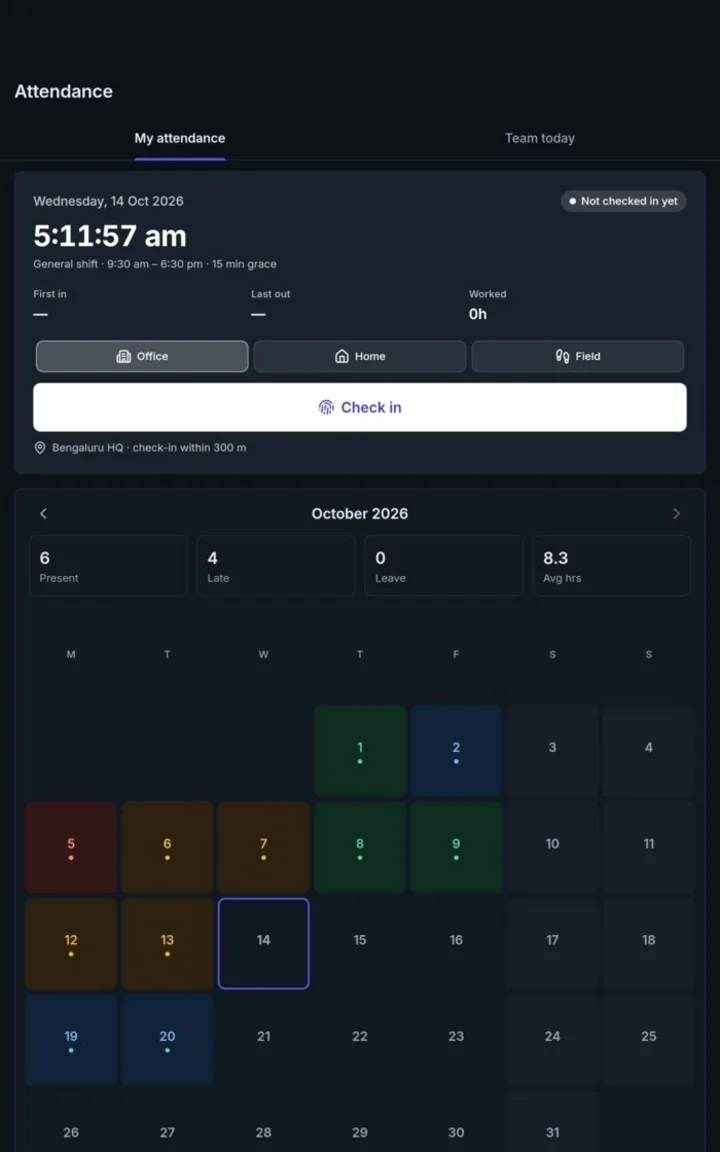Click the building icon in Office option
The height and width of the screenshot is (1152, 720).
pyautogui.click(x=123, y=356)
